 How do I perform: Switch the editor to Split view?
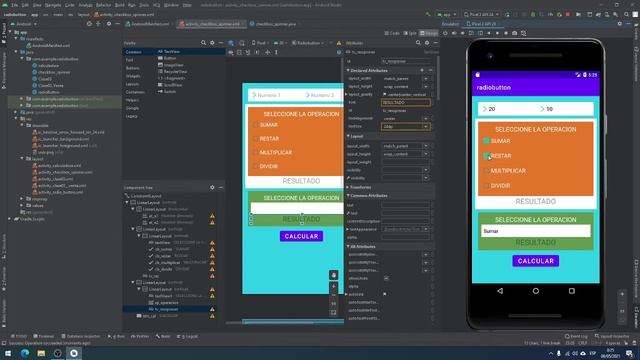click(x=410, y=33)
